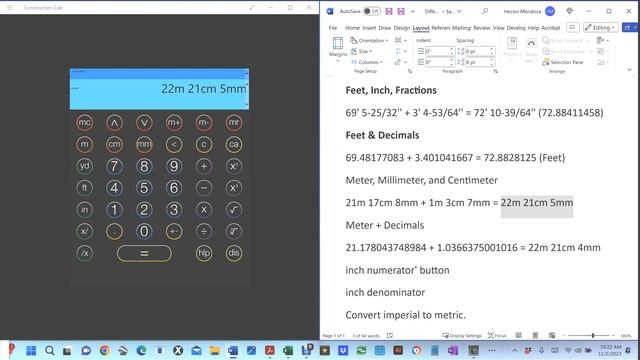Select the feet (ft) unit key
640x360 pixels.
coord(84,188)
